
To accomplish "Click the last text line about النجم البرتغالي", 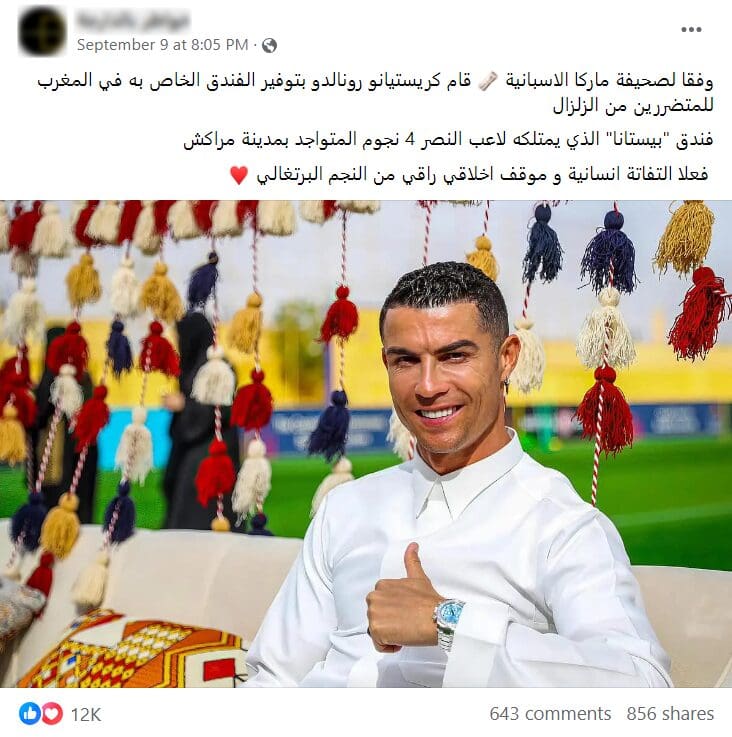I will (482, 175).
